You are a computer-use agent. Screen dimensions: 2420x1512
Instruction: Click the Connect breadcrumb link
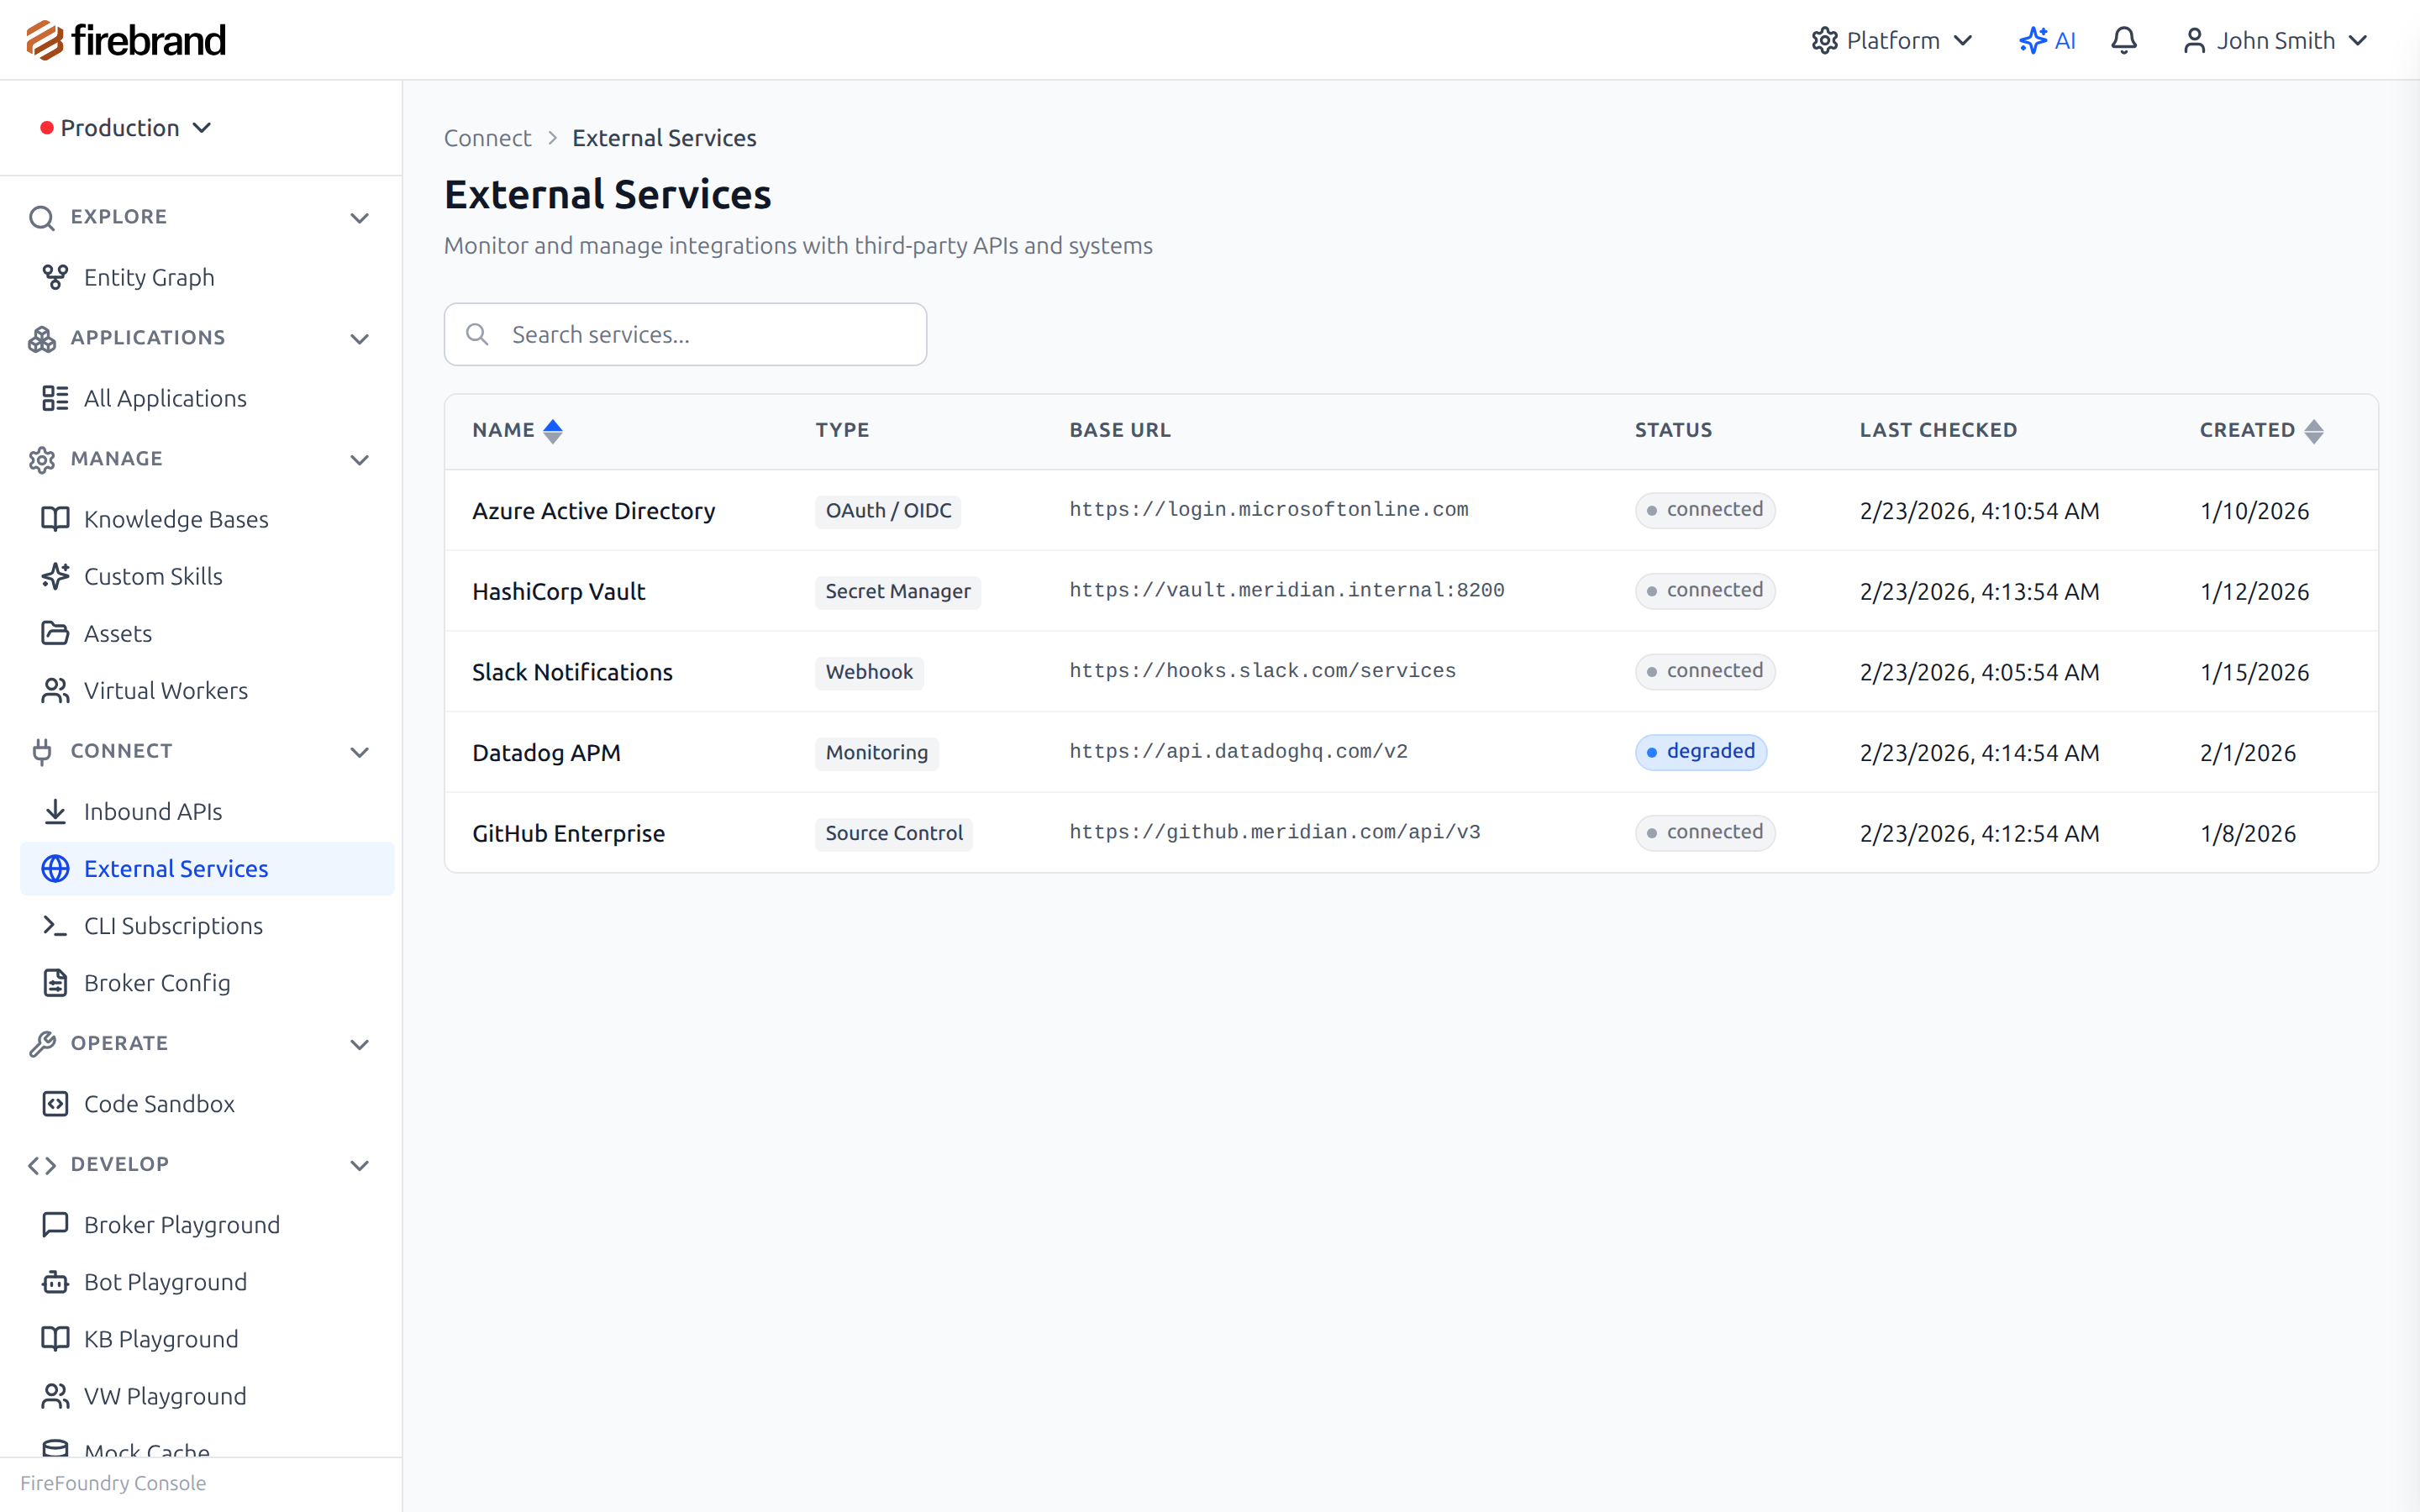click(x=487, y=138)
